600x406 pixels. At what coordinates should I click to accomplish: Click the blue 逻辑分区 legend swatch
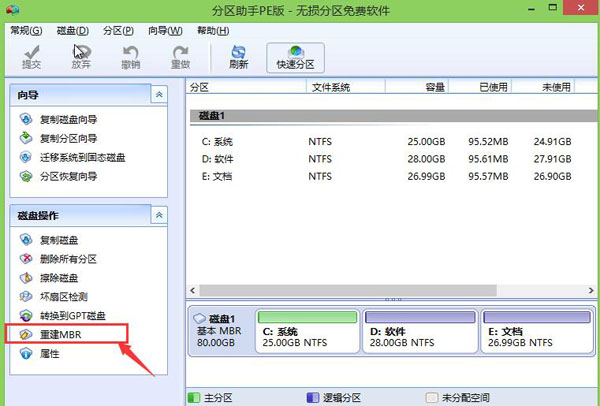[313, 398]
